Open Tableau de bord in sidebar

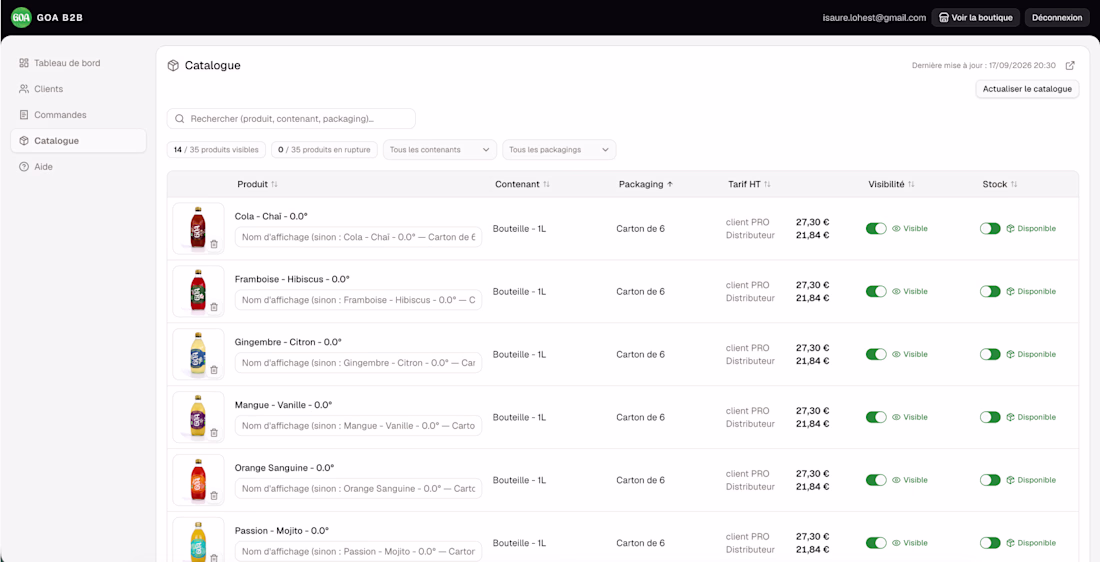[79, 63]
